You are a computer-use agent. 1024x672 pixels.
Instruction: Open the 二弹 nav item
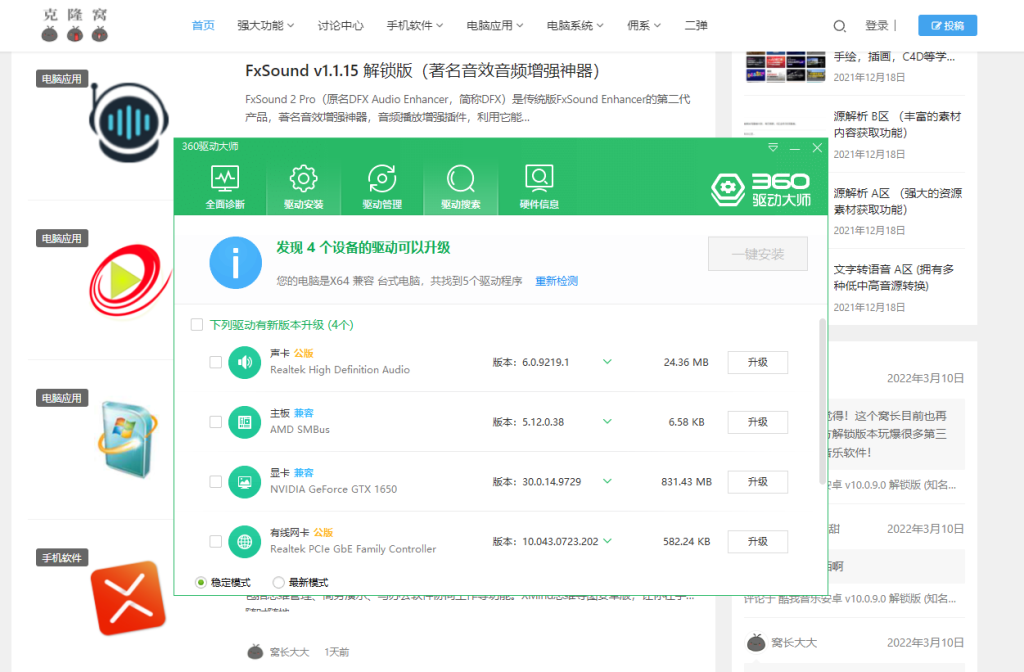pyautogui.click(x=696, y=25)
